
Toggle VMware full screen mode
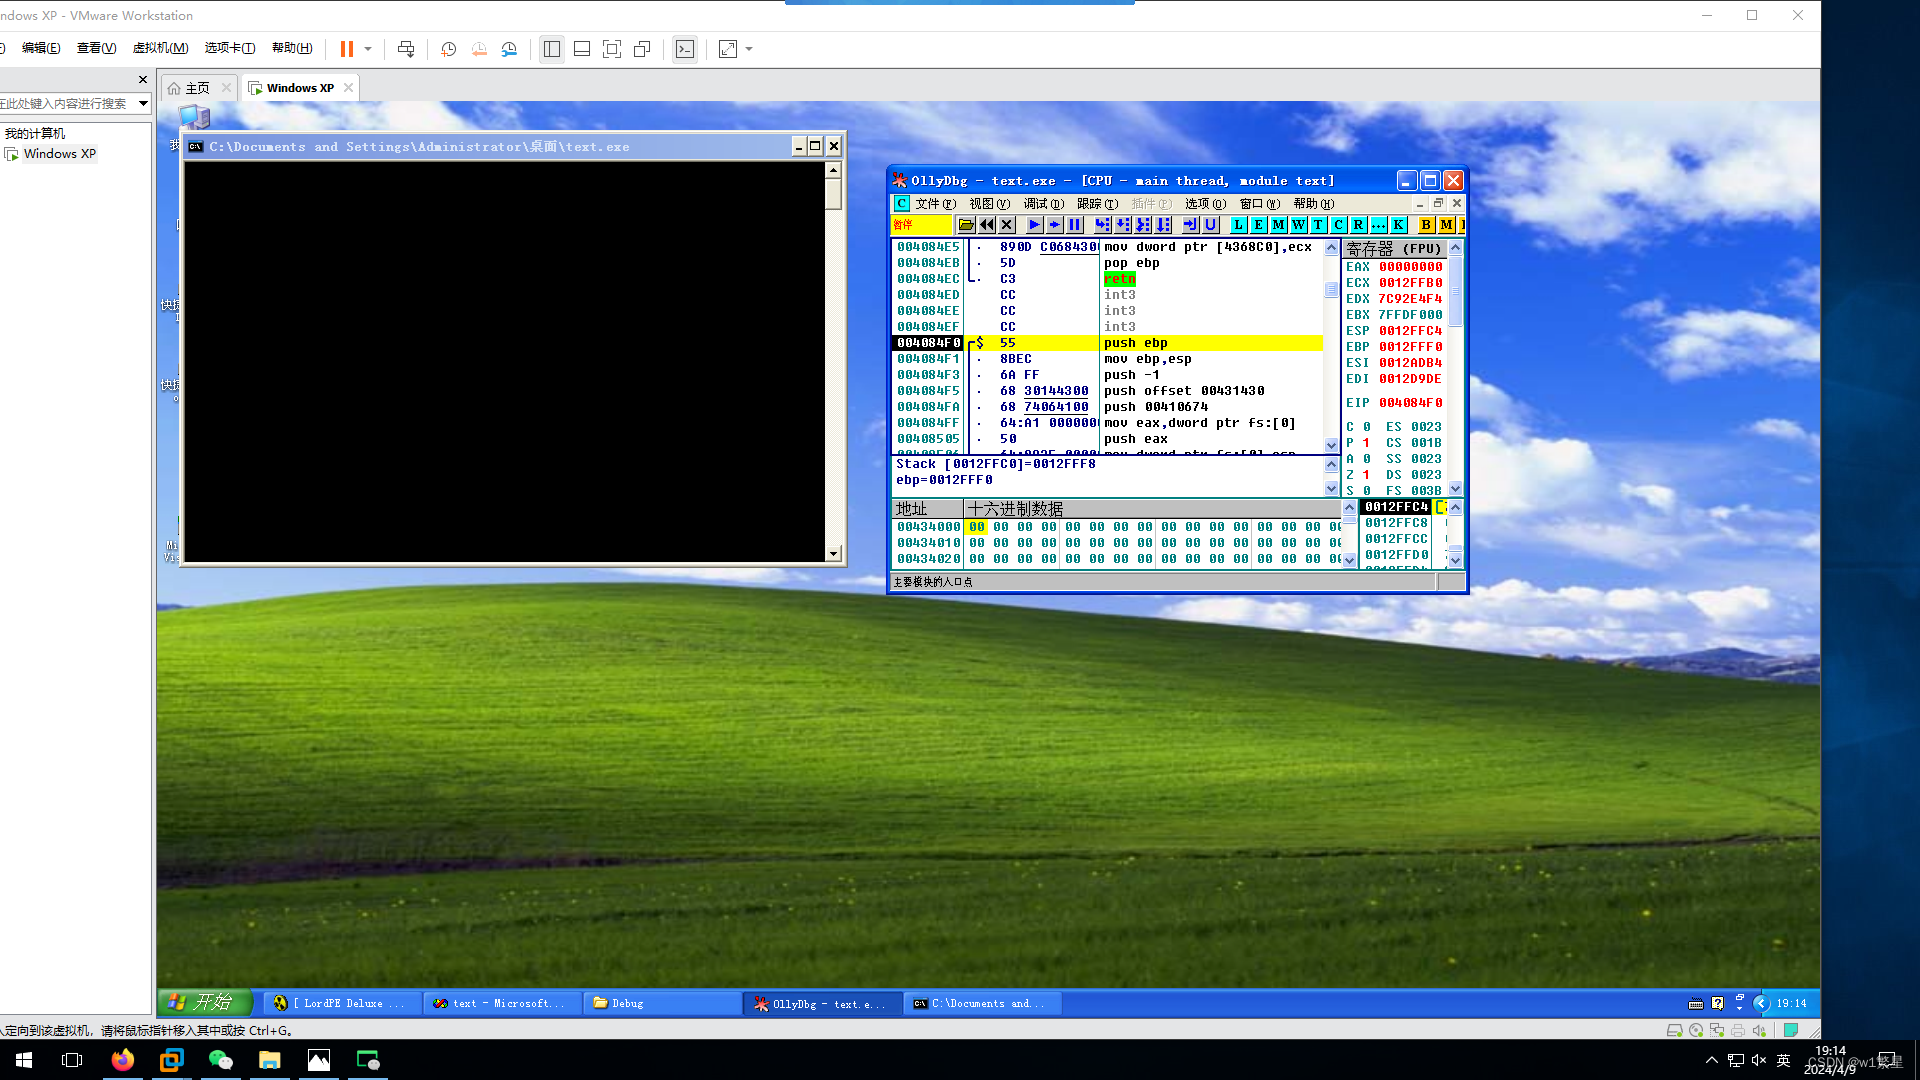pos(612,49)
